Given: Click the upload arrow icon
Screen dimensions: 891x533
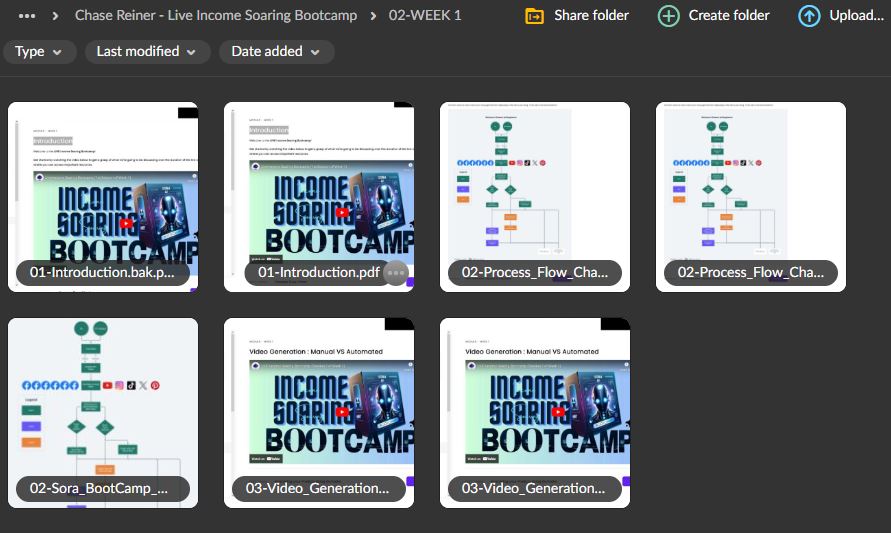Looking at the screenshot, I should click(809, 16).
